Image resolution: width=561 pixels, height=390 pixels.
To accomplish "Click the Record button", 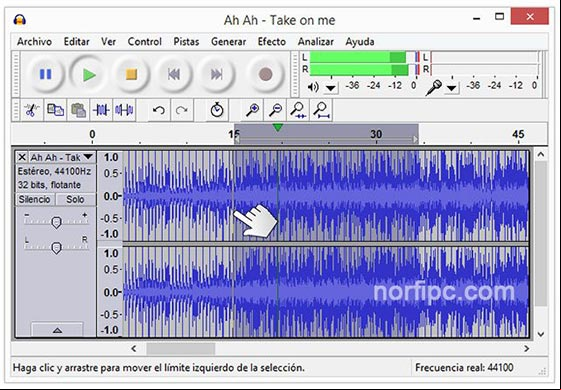I will pos(265,74).
